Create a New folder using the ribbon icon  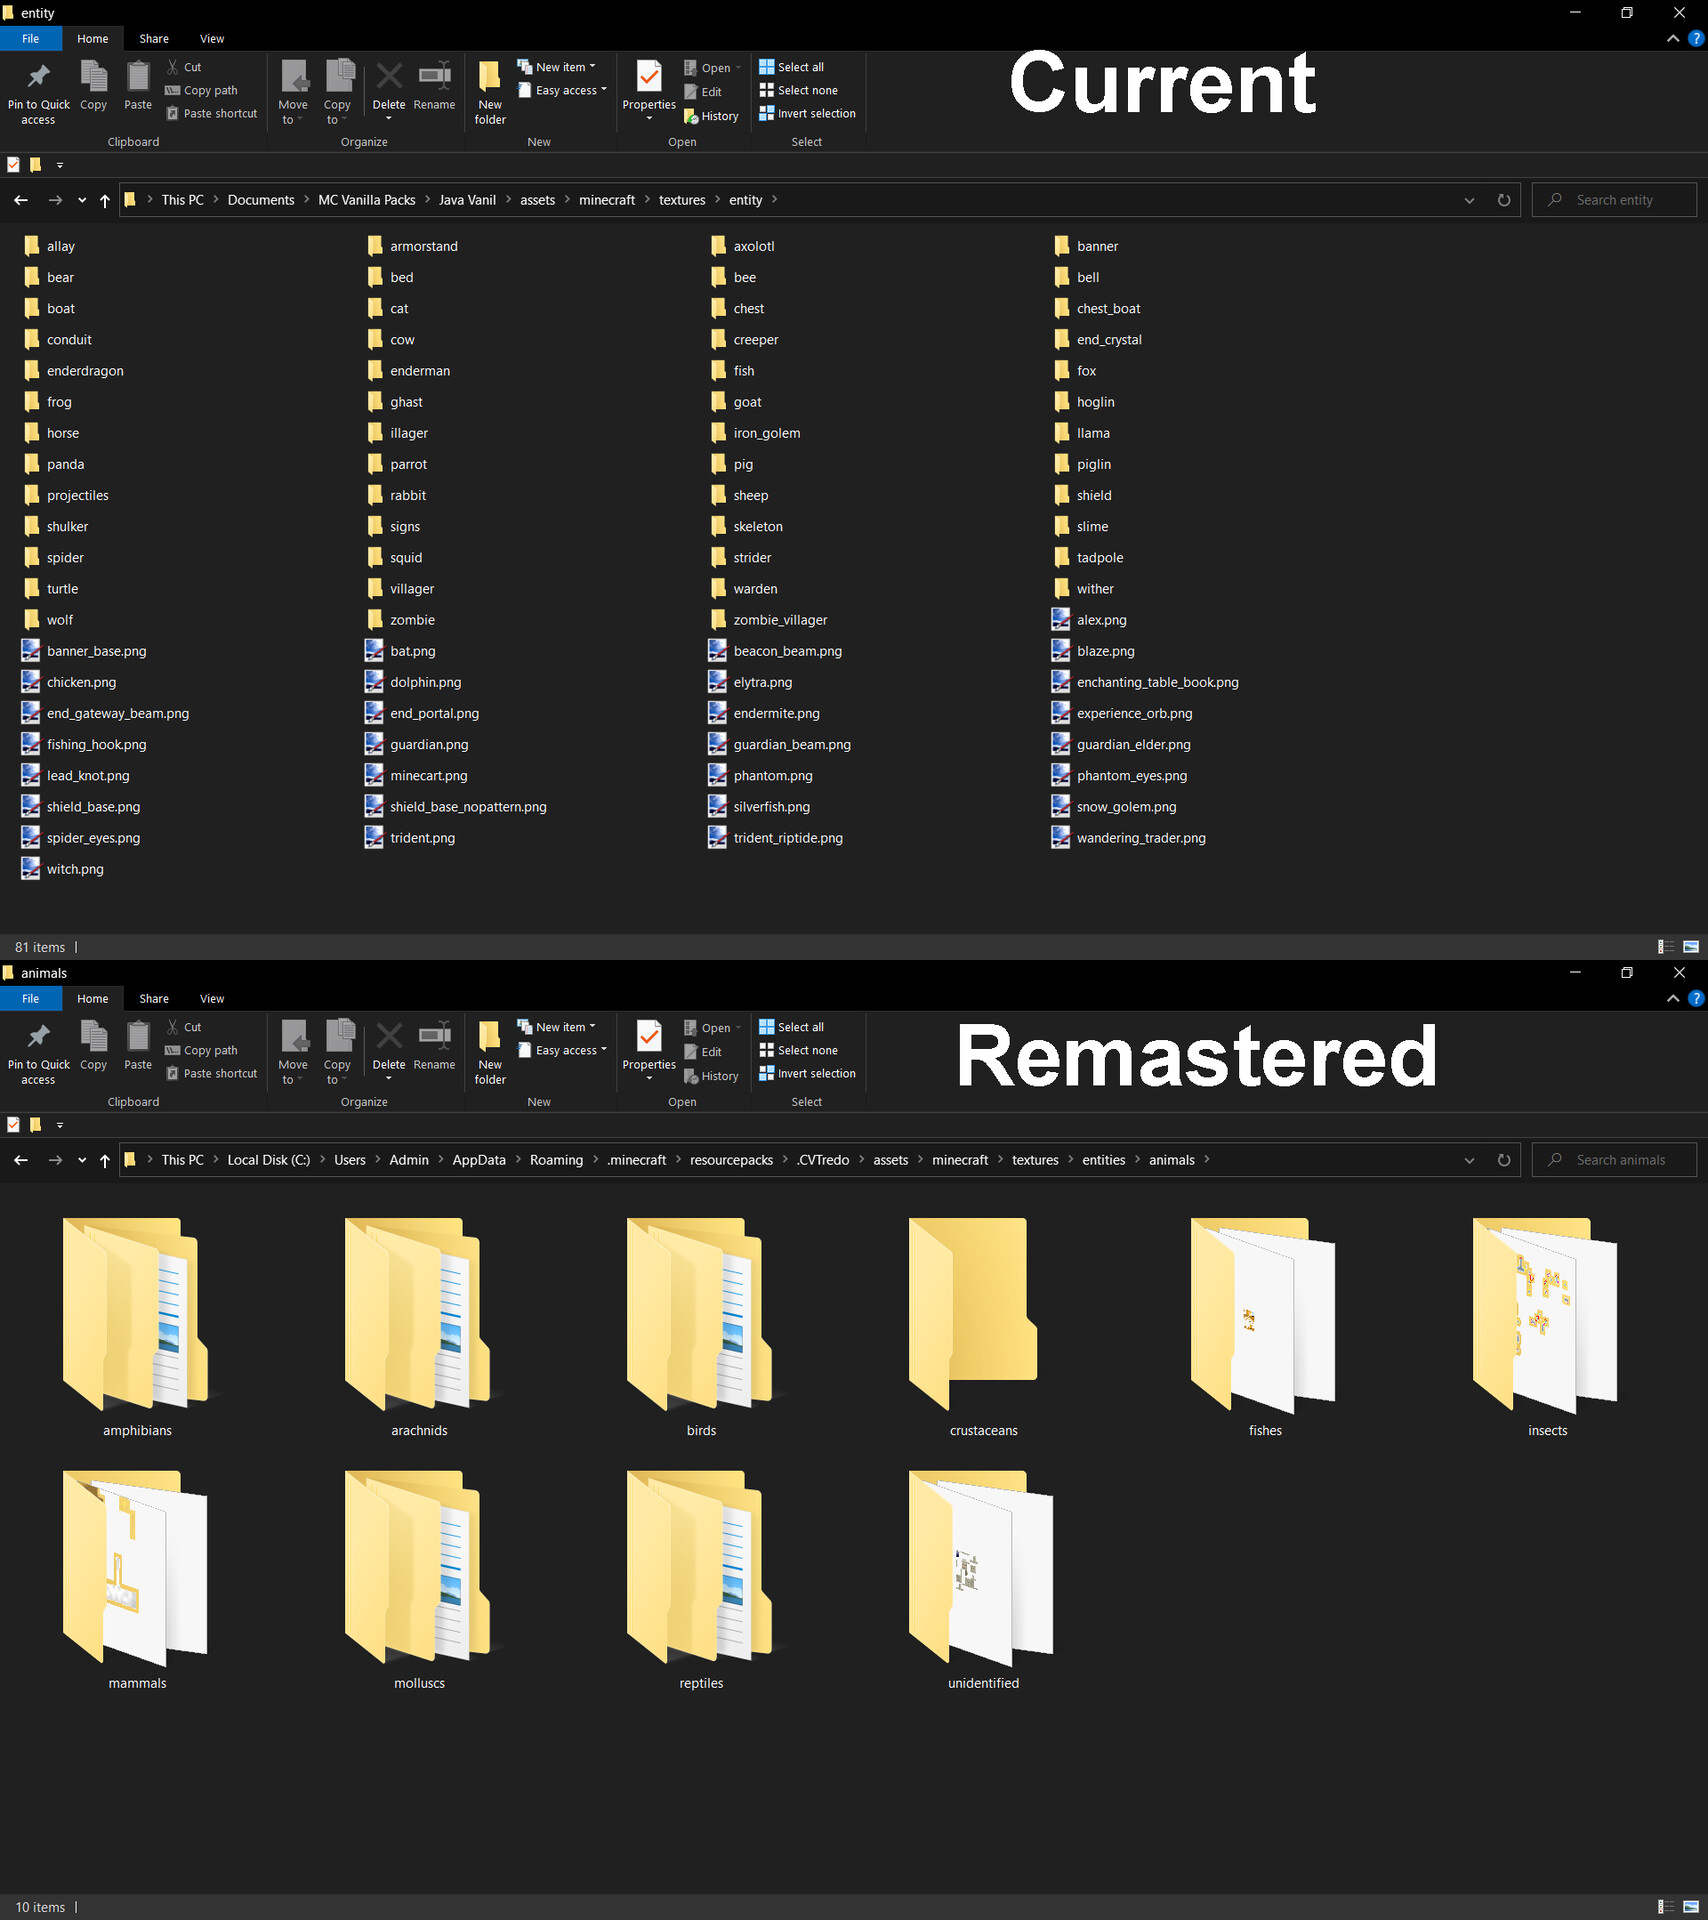tap(489, 90)
